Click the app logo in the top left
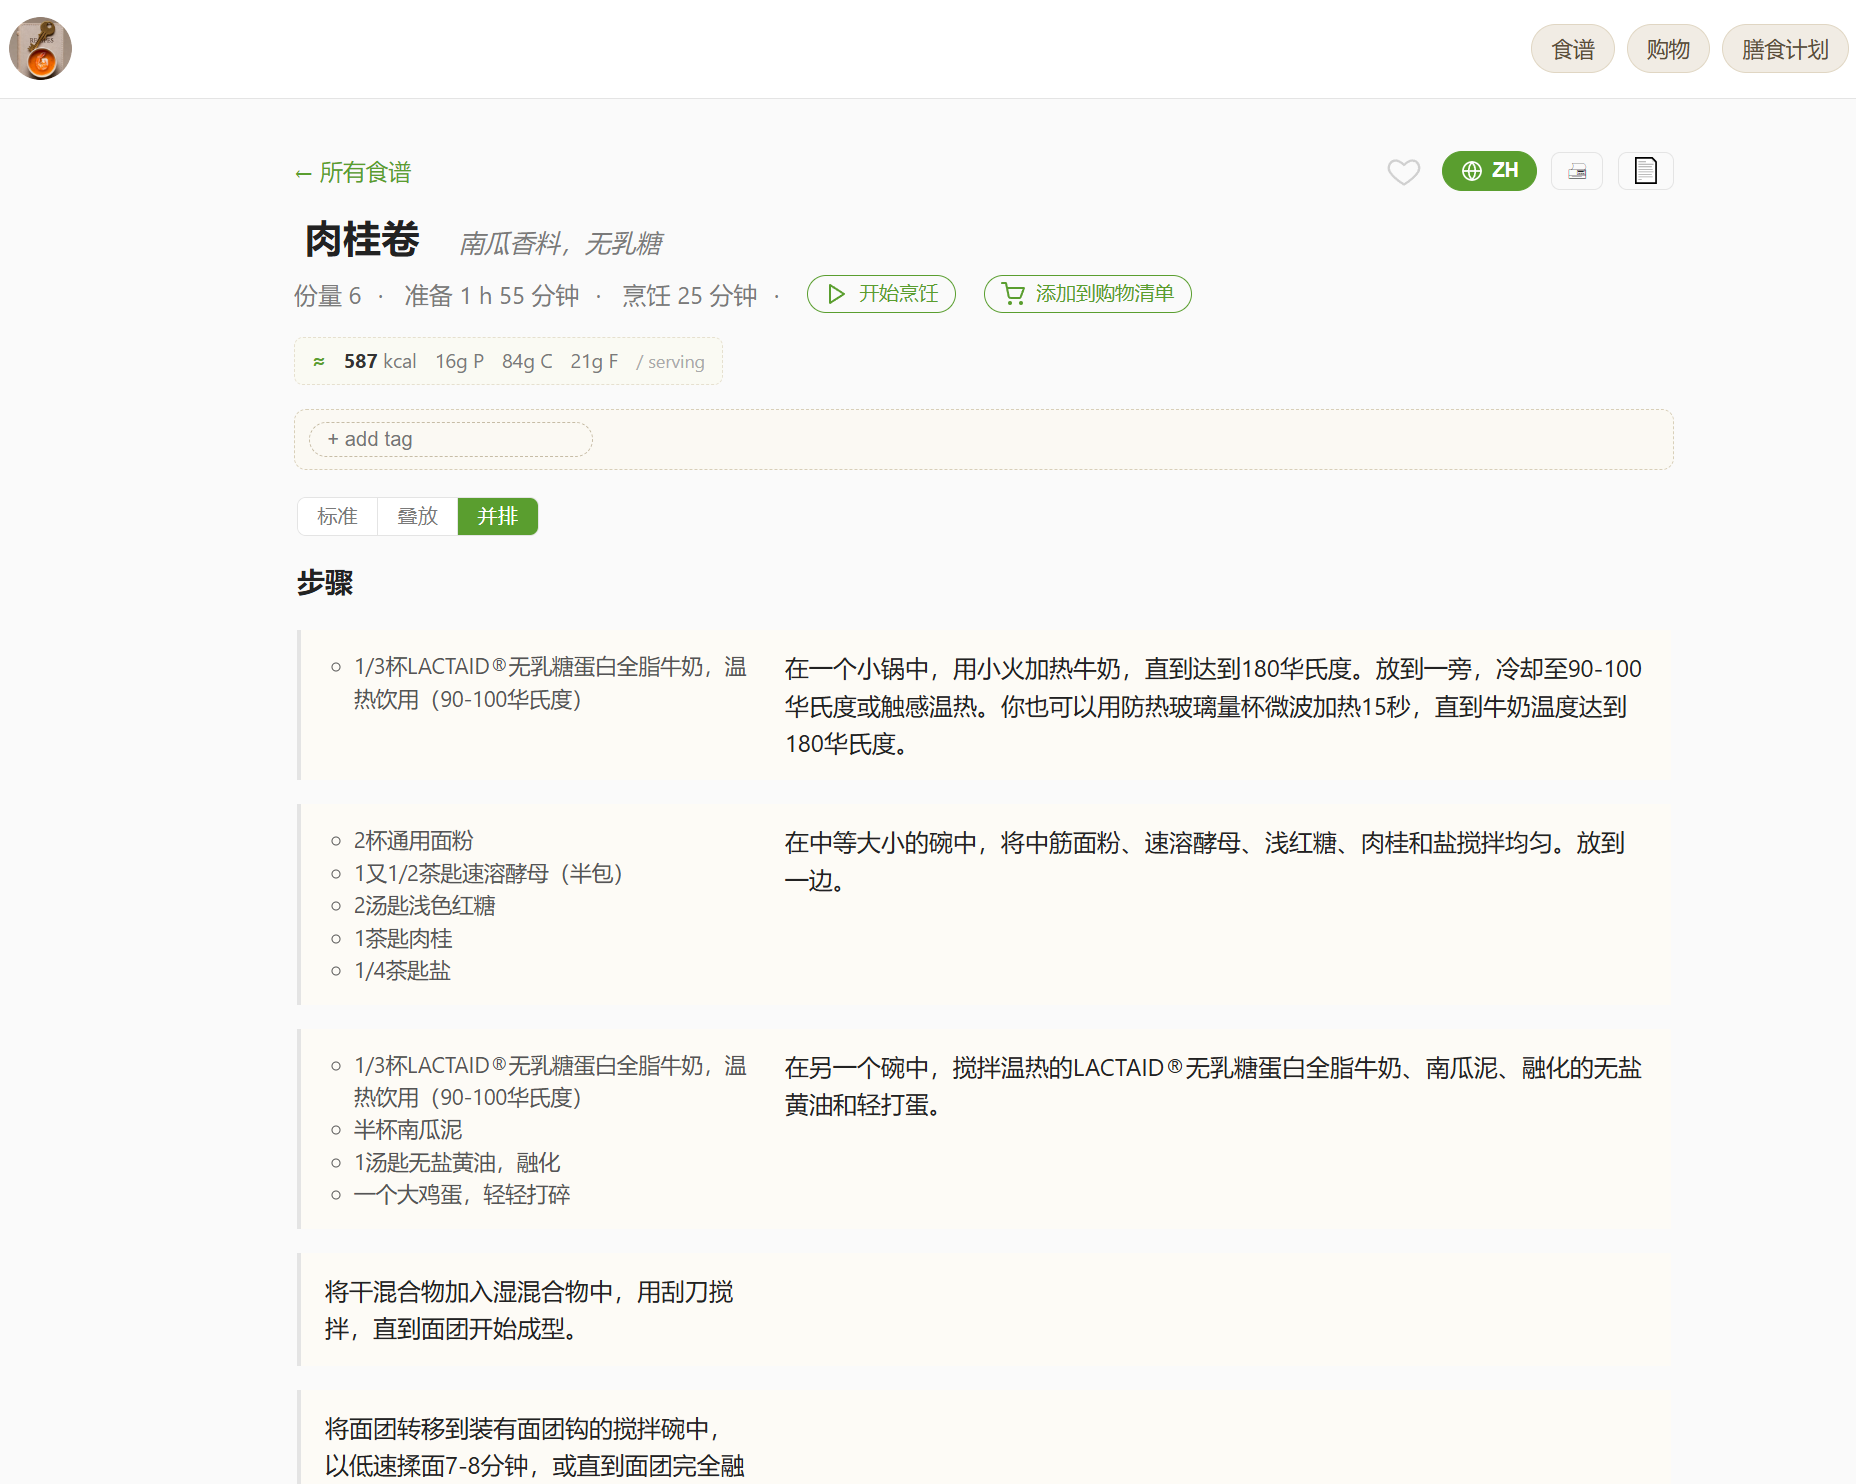Viewport: 1856px width, 1484px height. 40,47
